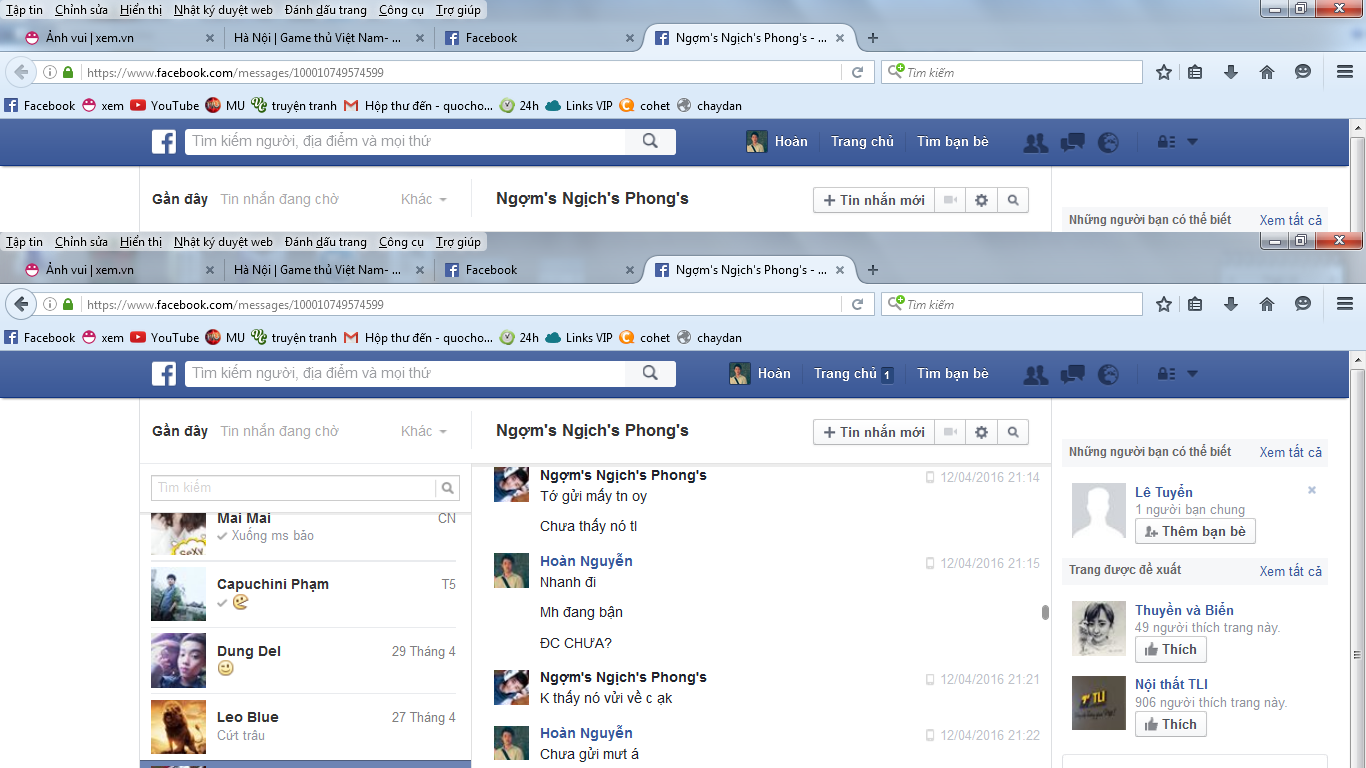Viewport: 1366px width, 768px height.
Task: Show bookmarks list icon in lower window
Action: (x=1195, y=304)
